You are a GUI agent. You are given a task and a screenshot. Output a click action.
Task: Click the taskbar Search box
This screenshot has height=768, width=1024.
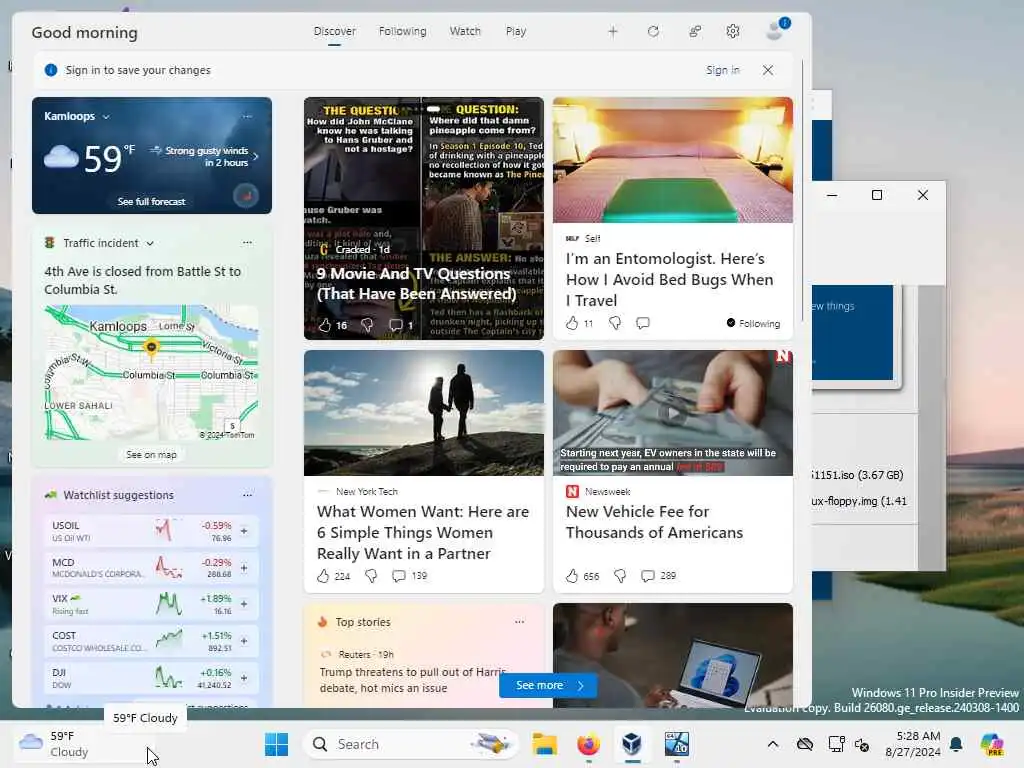(410, 744)
